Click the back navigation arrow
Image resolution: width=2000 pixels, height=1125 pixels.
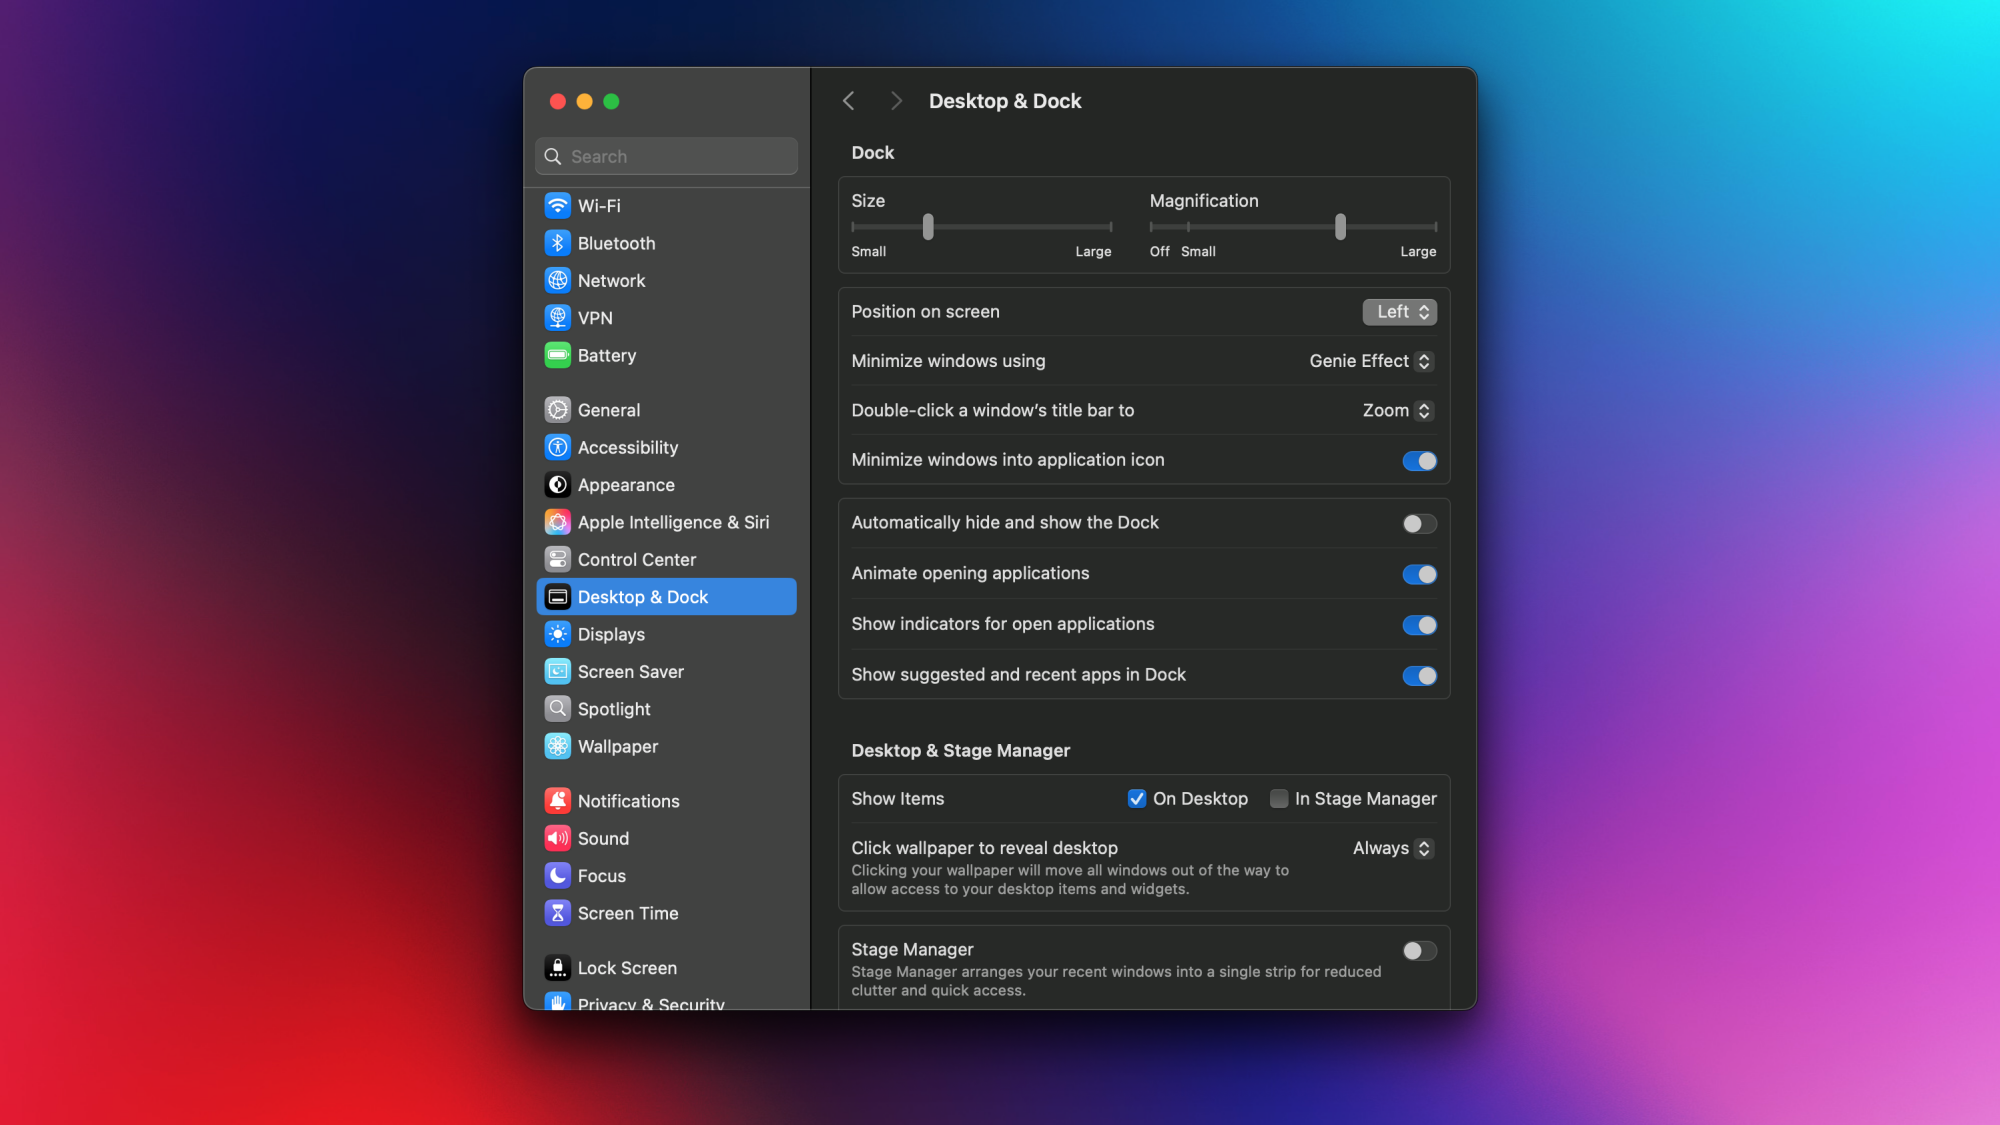pyautogui.click(x=849, y=101)
